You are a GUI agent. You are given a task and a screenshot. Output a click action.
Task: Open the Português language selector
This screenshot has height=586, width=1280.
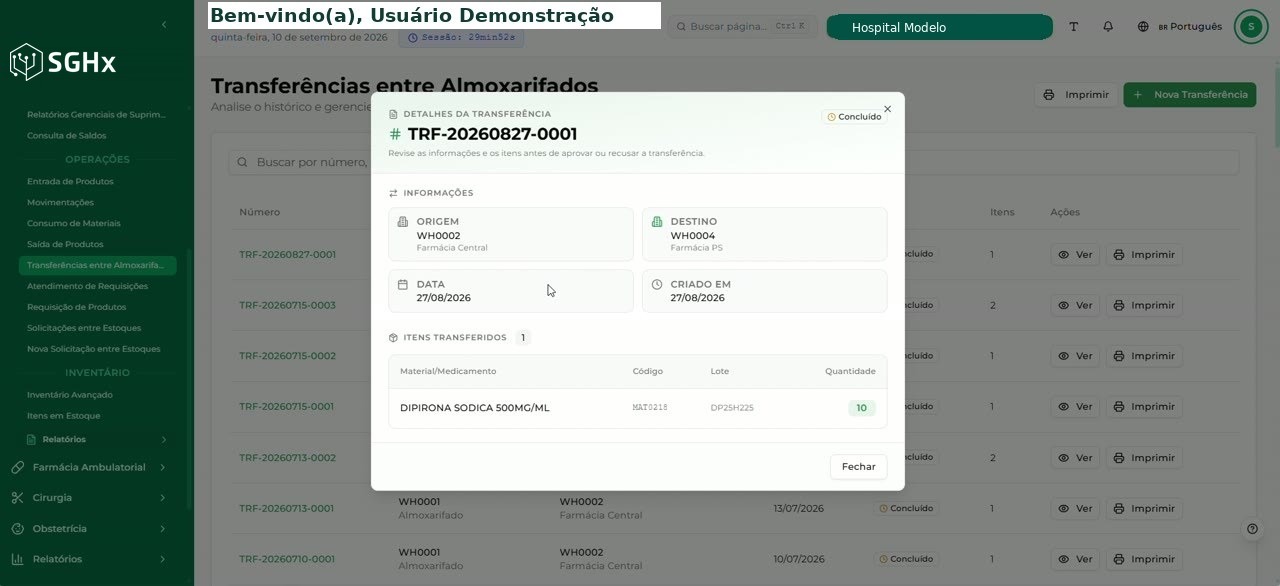coord(1180,27)
